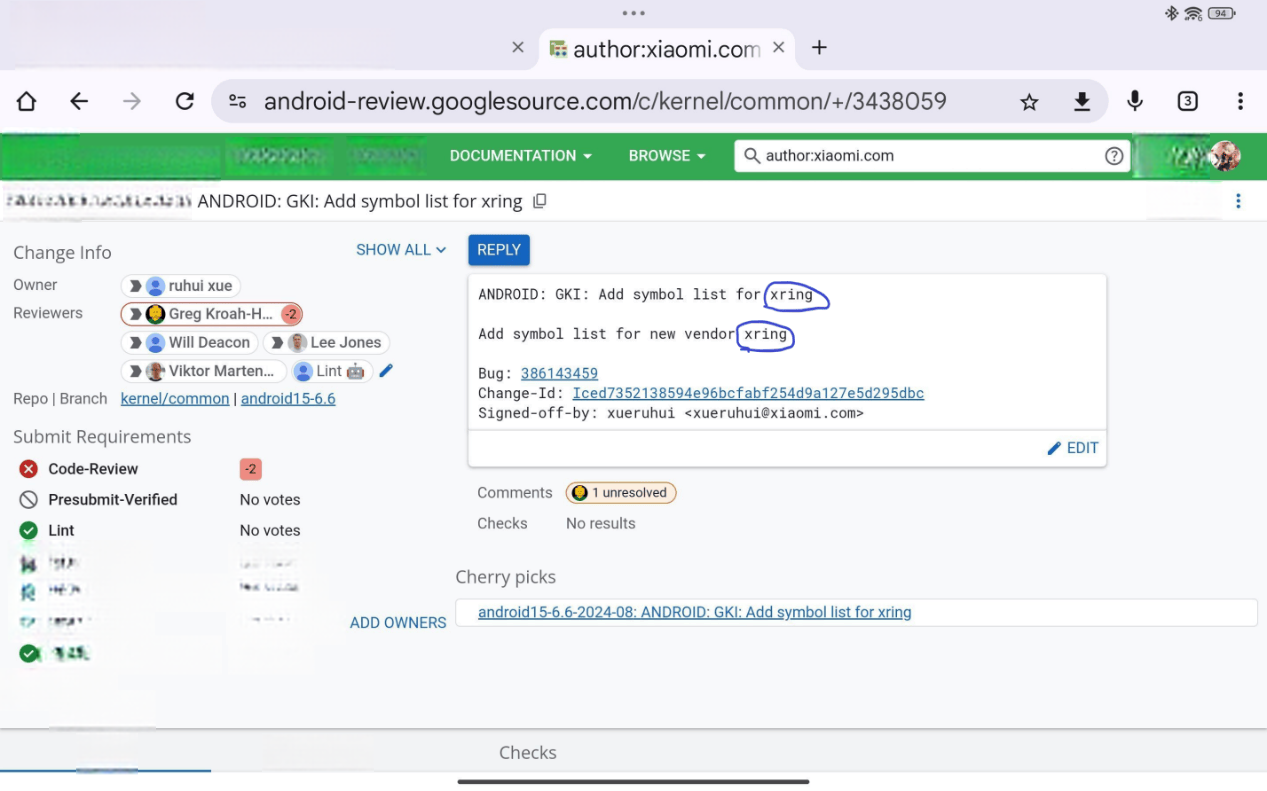This screenshot has height=791, width=1267.
Task: Click the -2 vote badge under Submit Requirements
Action: (x=251, y=469)
